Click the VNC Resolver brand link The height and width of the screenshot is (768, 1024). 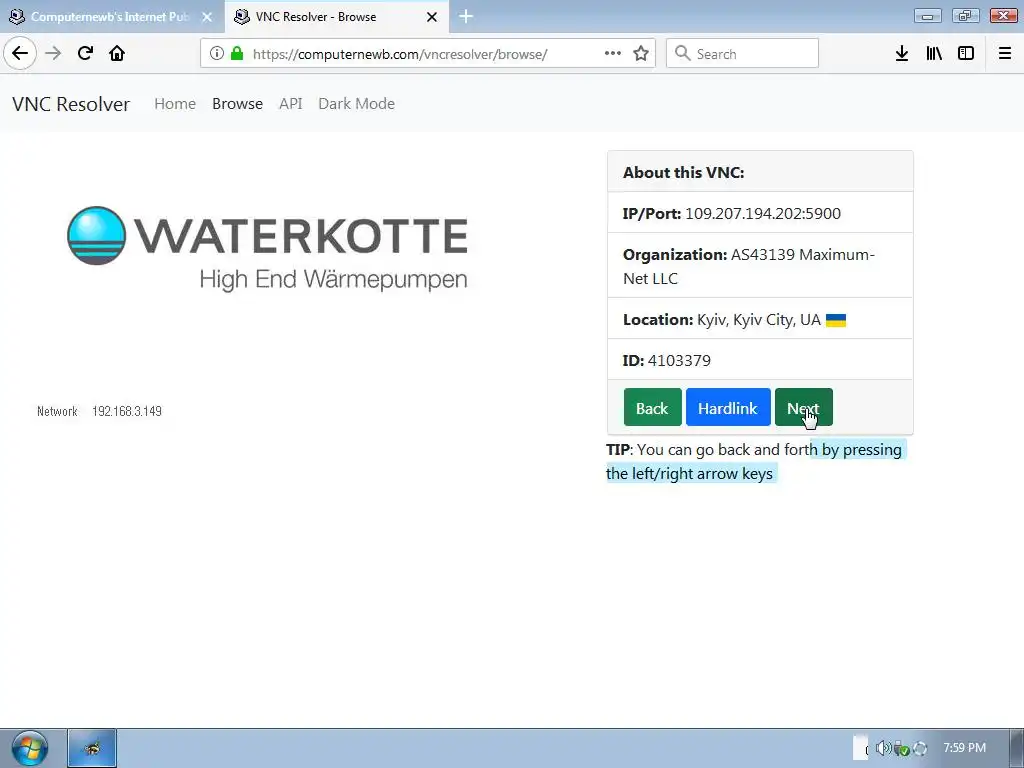tap(71, 104)
